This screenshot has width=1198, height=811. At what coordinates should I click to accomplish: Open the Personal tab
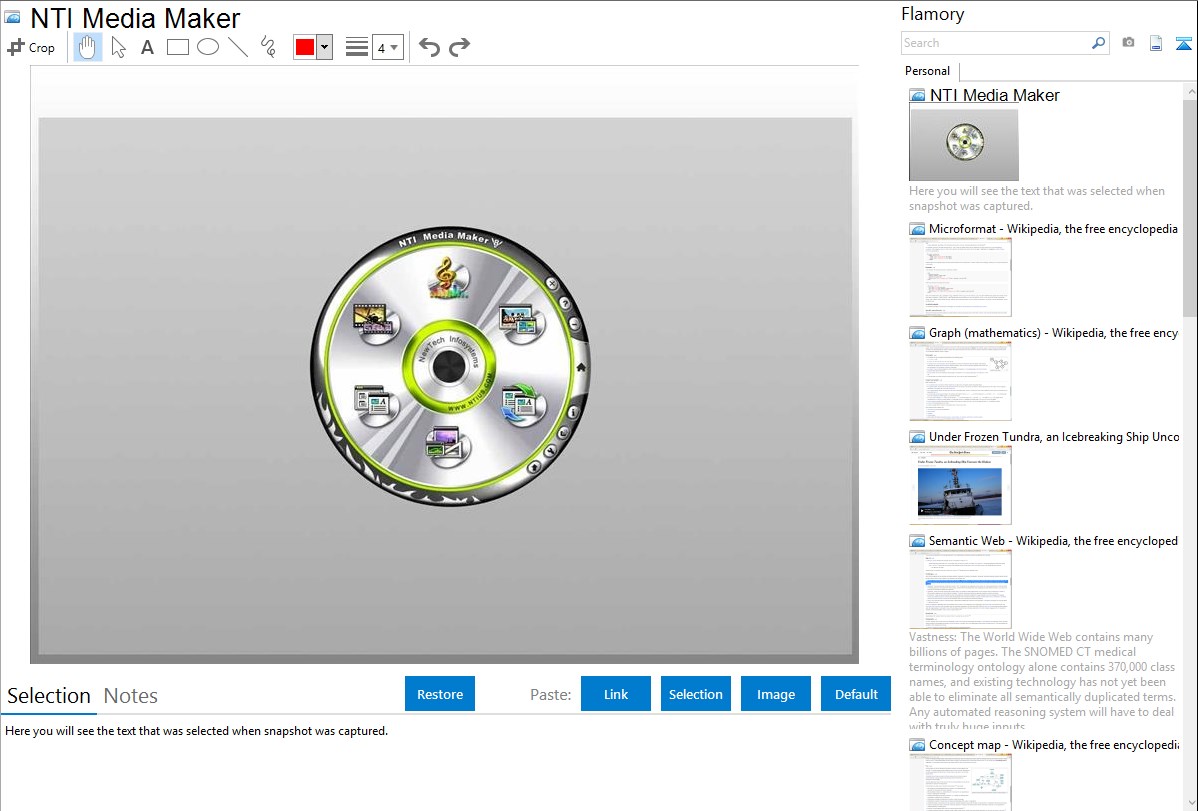pyautogui.click(x=928, y=71)
